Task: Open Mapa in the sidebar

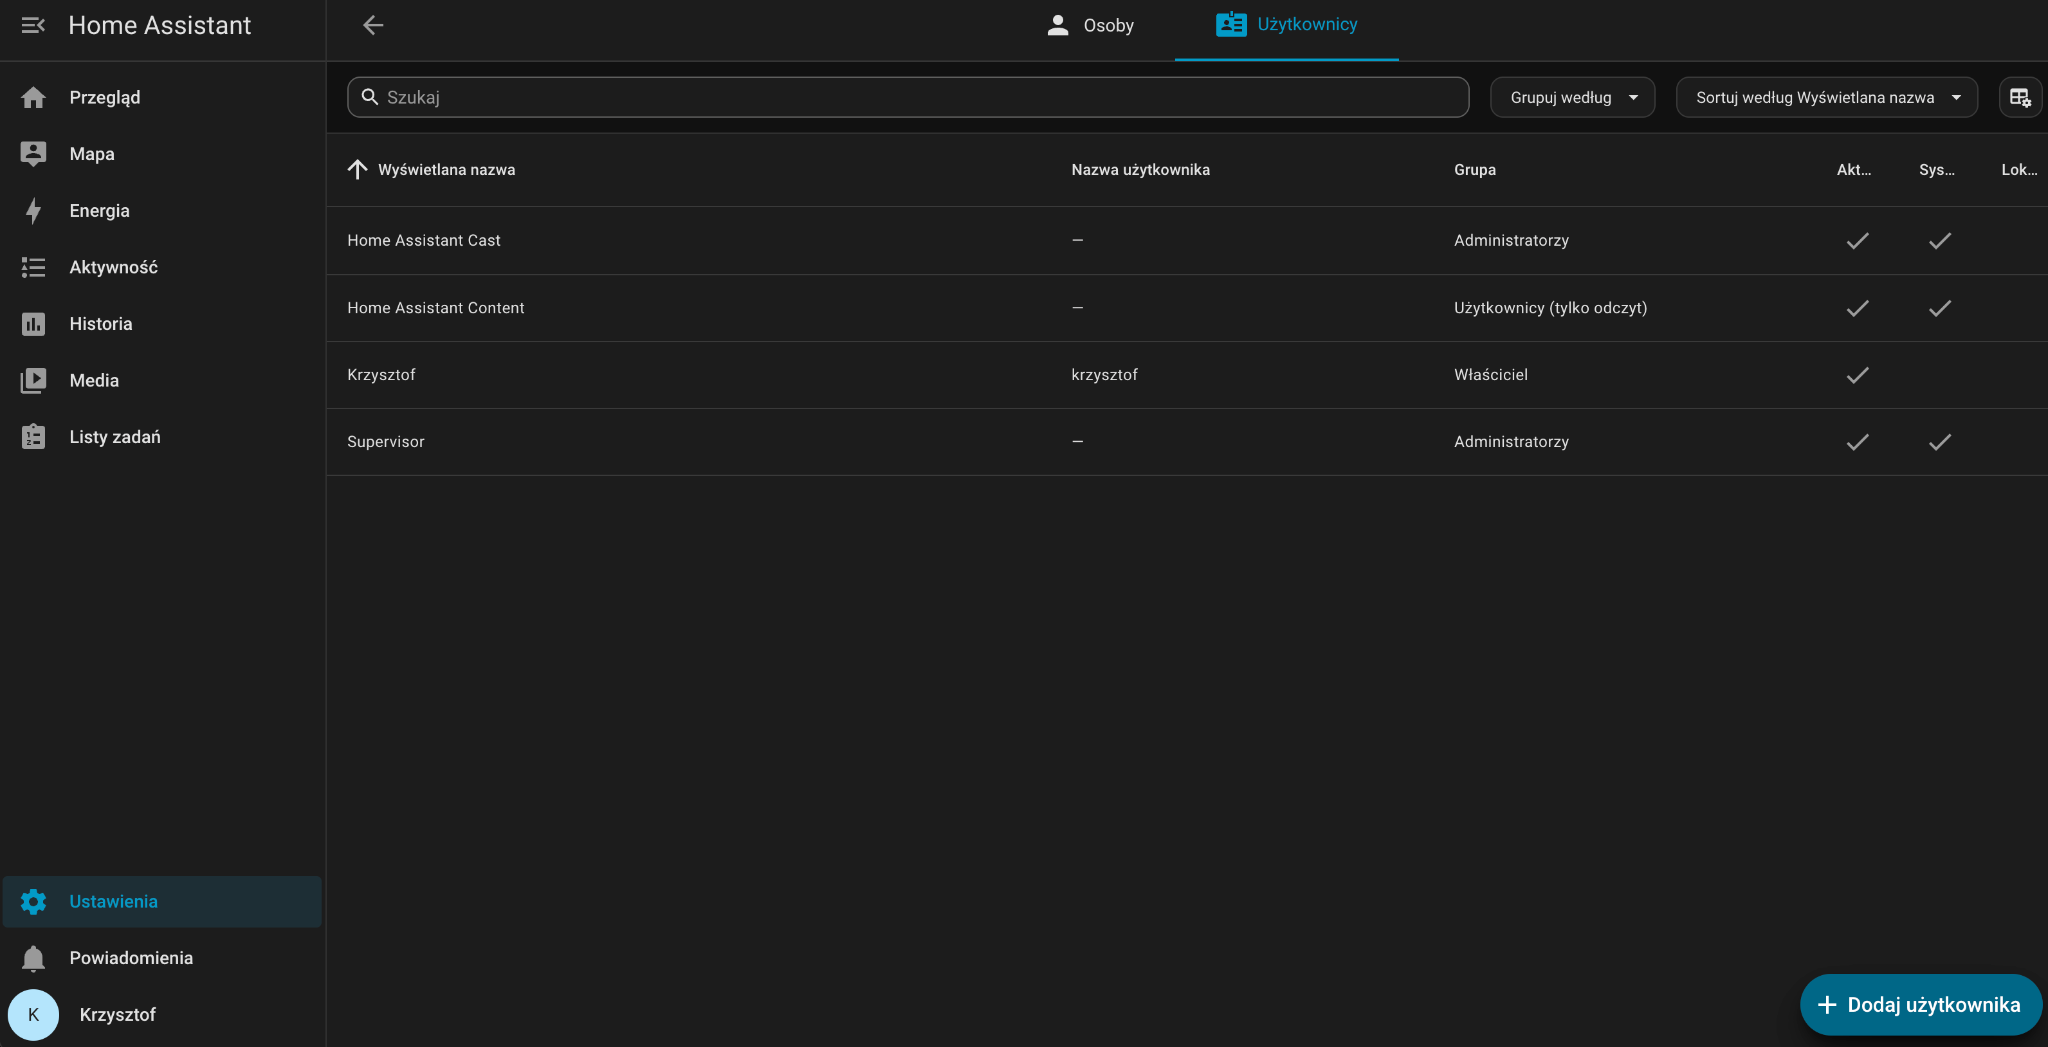Action: (162, 154)
